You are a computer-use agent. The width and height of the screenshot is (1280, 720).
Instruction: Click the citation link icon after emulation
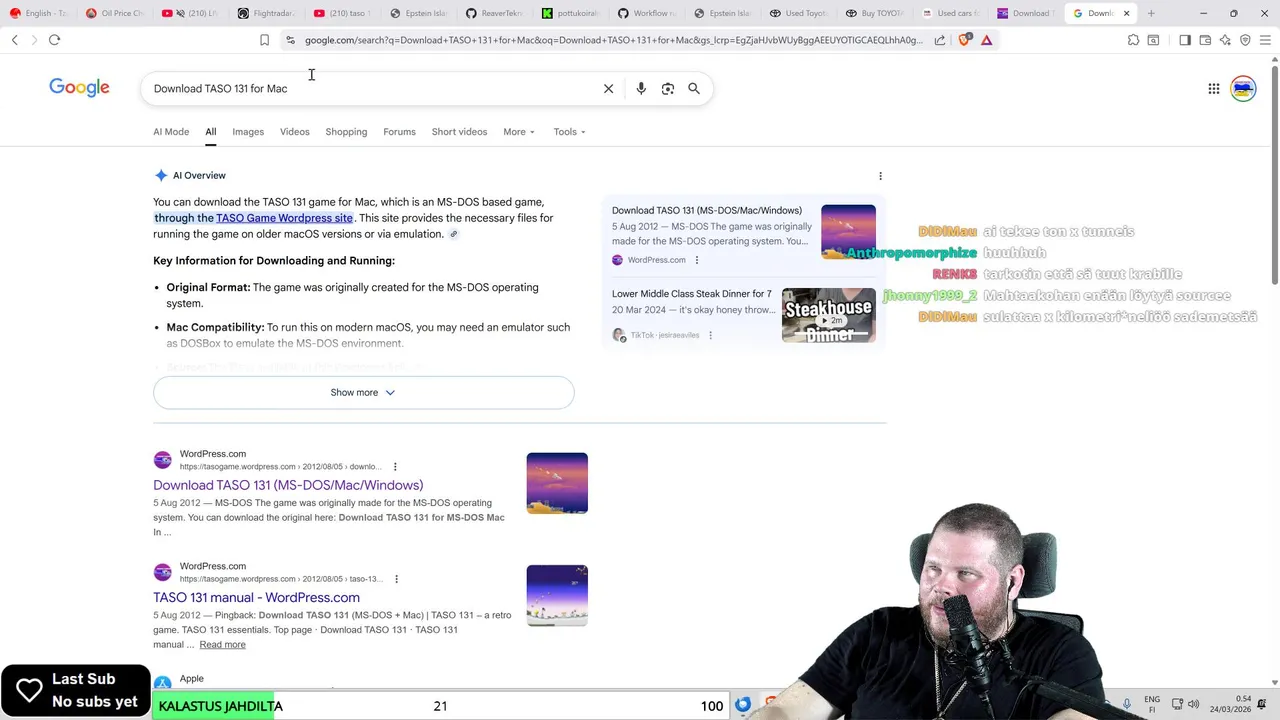453,234
